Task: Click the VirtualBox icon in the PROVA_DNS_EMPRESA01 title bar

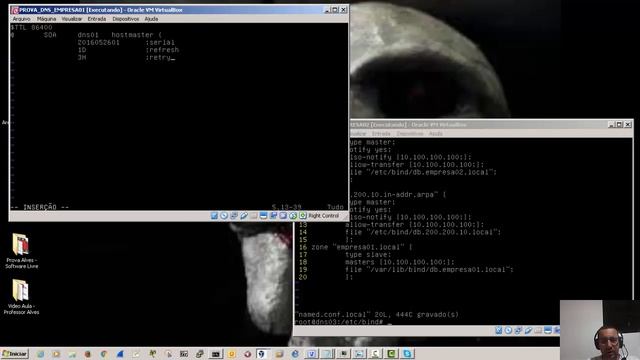Action: 15,10
